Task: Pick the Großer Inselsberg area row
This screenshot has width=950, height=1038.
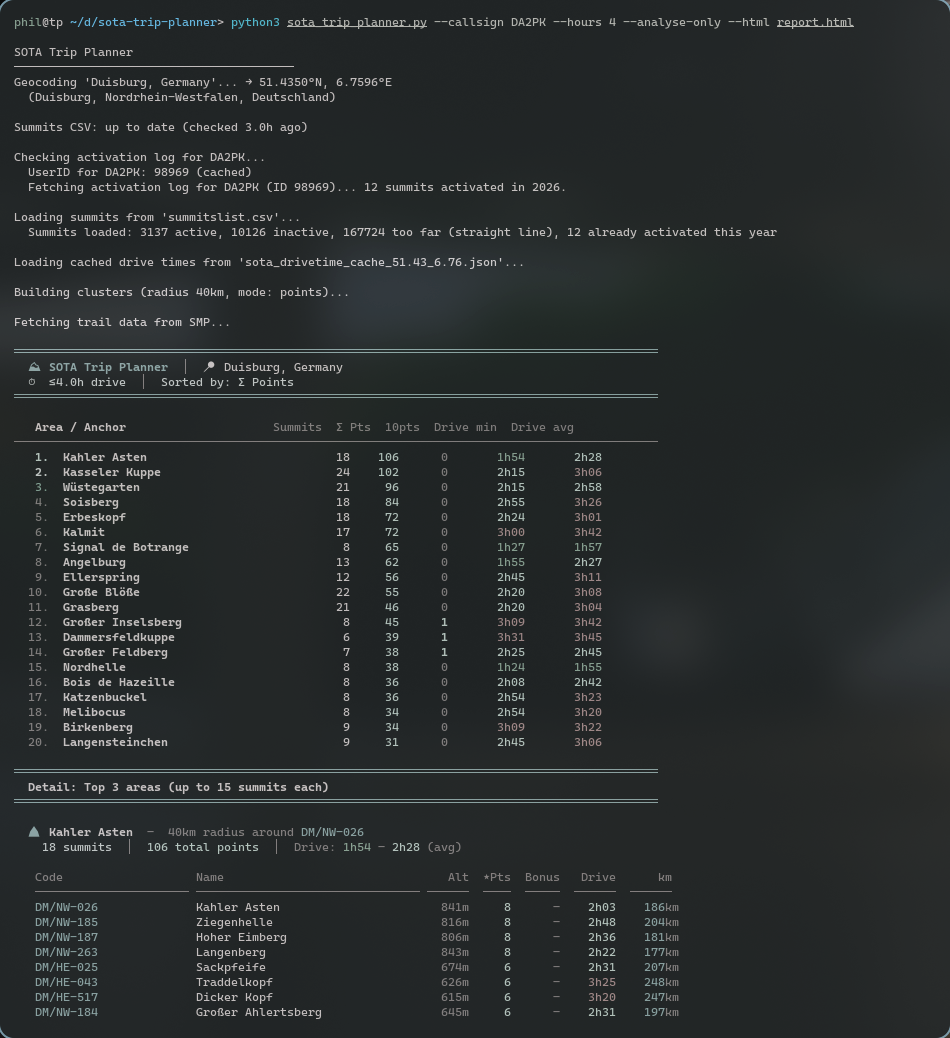Action: [122, 622]
